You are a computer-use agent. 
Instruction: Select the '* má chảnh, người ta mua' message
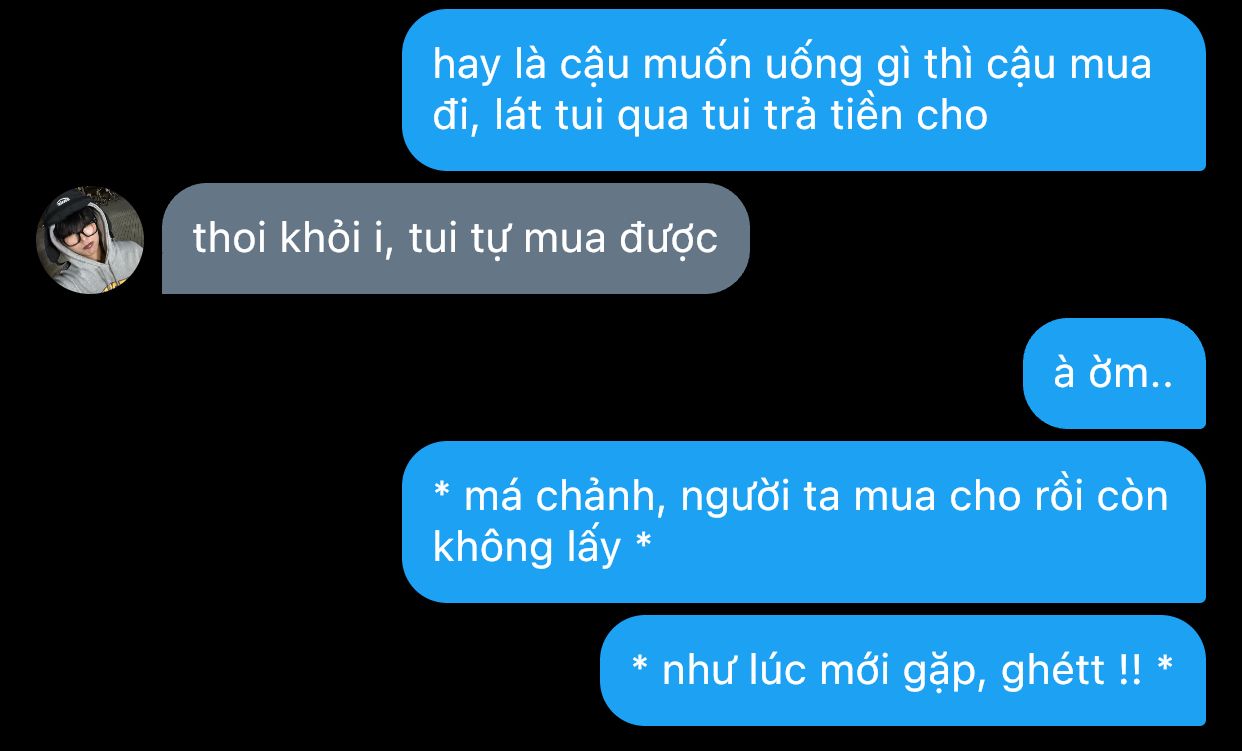click(x=803, y=521)
